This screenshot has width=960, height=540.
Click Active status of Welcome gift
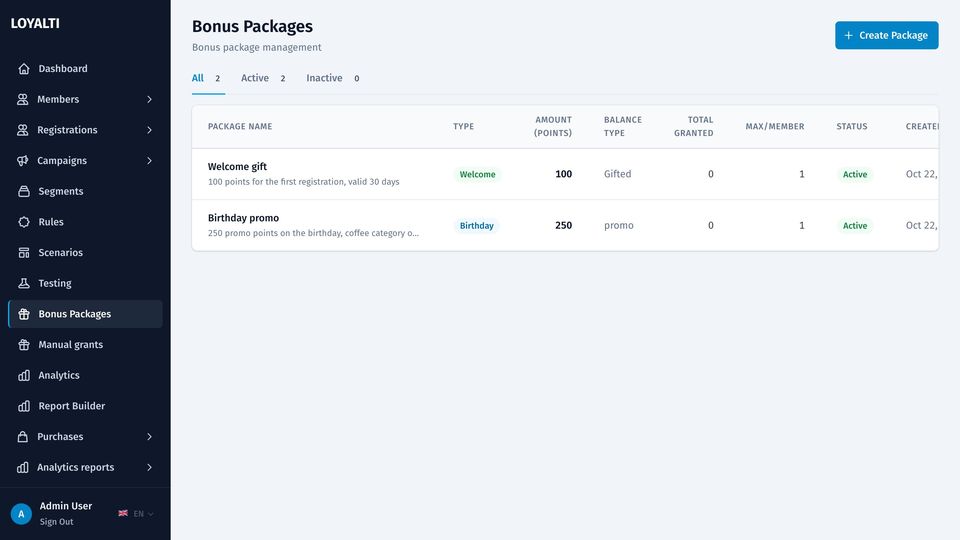(x=855, y=174)
